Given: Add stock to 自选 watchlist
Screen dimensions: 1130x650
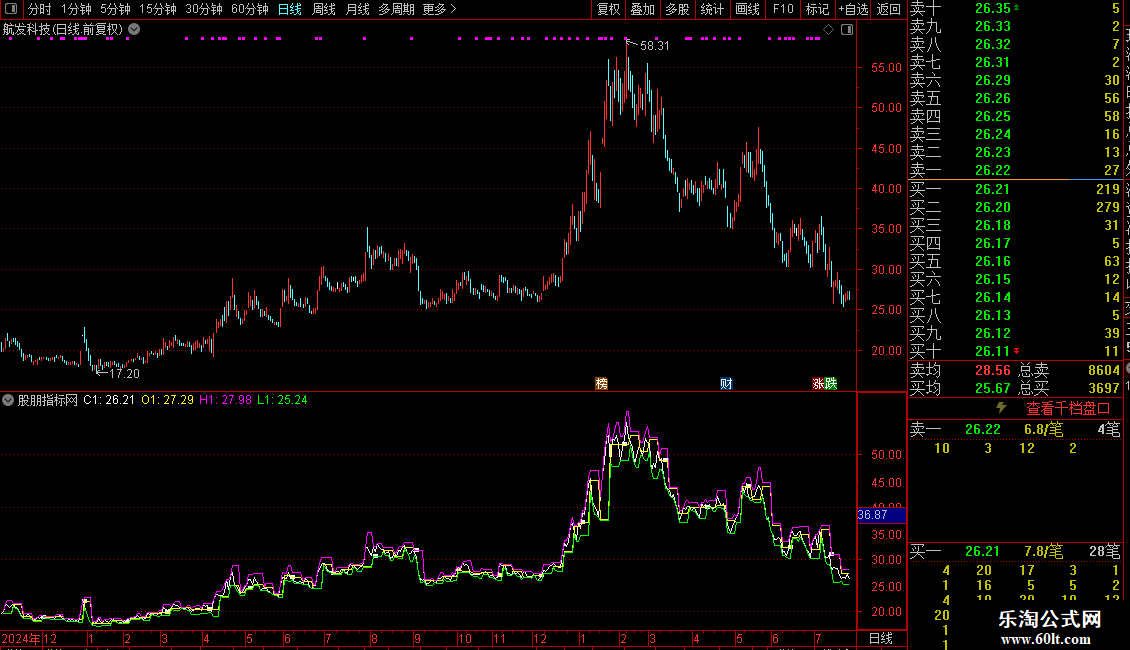Looking at the screenshot, I should coord(854,9).
